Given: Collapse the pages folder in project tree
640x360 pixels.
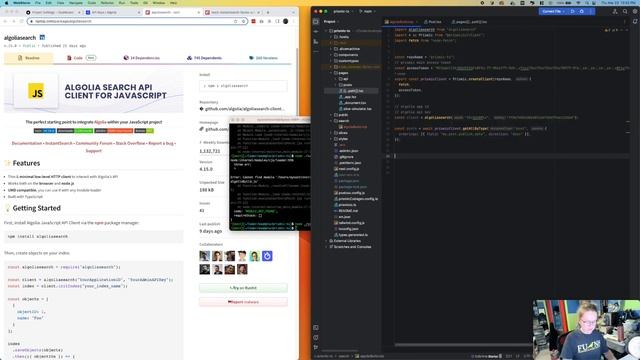Looking at the screenshot, I should (331, 73).
